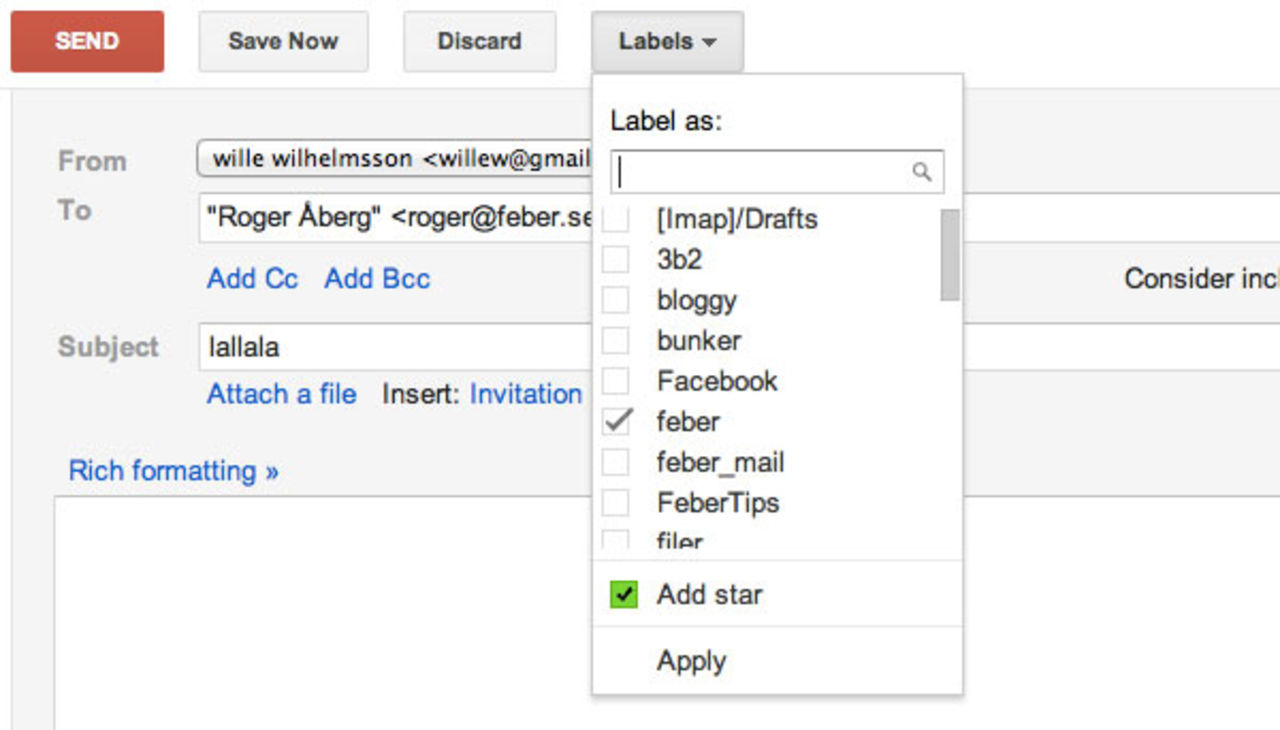This screenshot has width=1280, height=730.
Task: Check the Facebook label checkbox
Action: pos(616,381)
